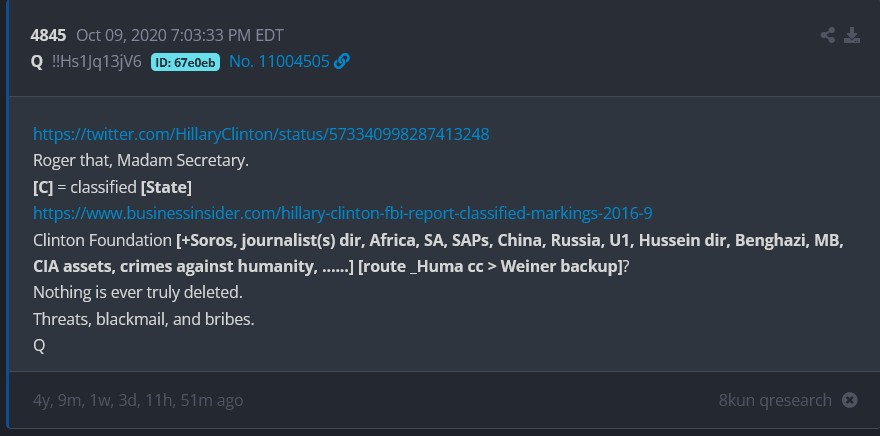
Task: Click the "[C] = classified [State]" line
Action: tap(112, 187)
